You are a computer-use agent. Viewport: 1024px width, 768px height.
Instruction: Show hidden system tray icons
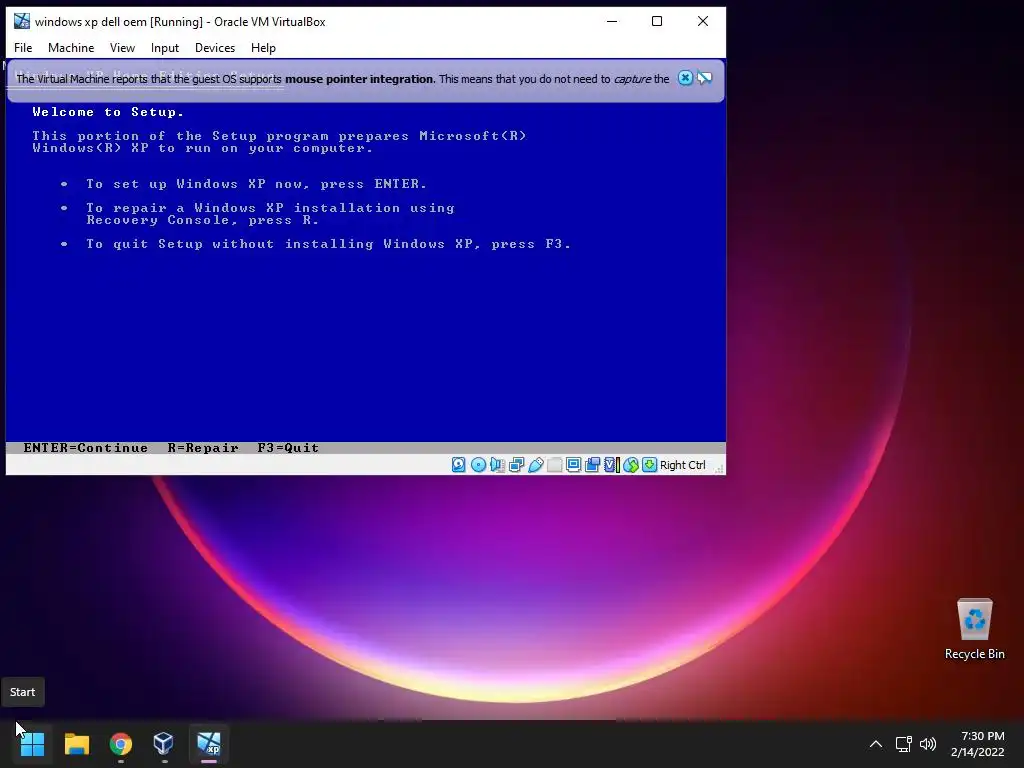(x=876, y=744)
